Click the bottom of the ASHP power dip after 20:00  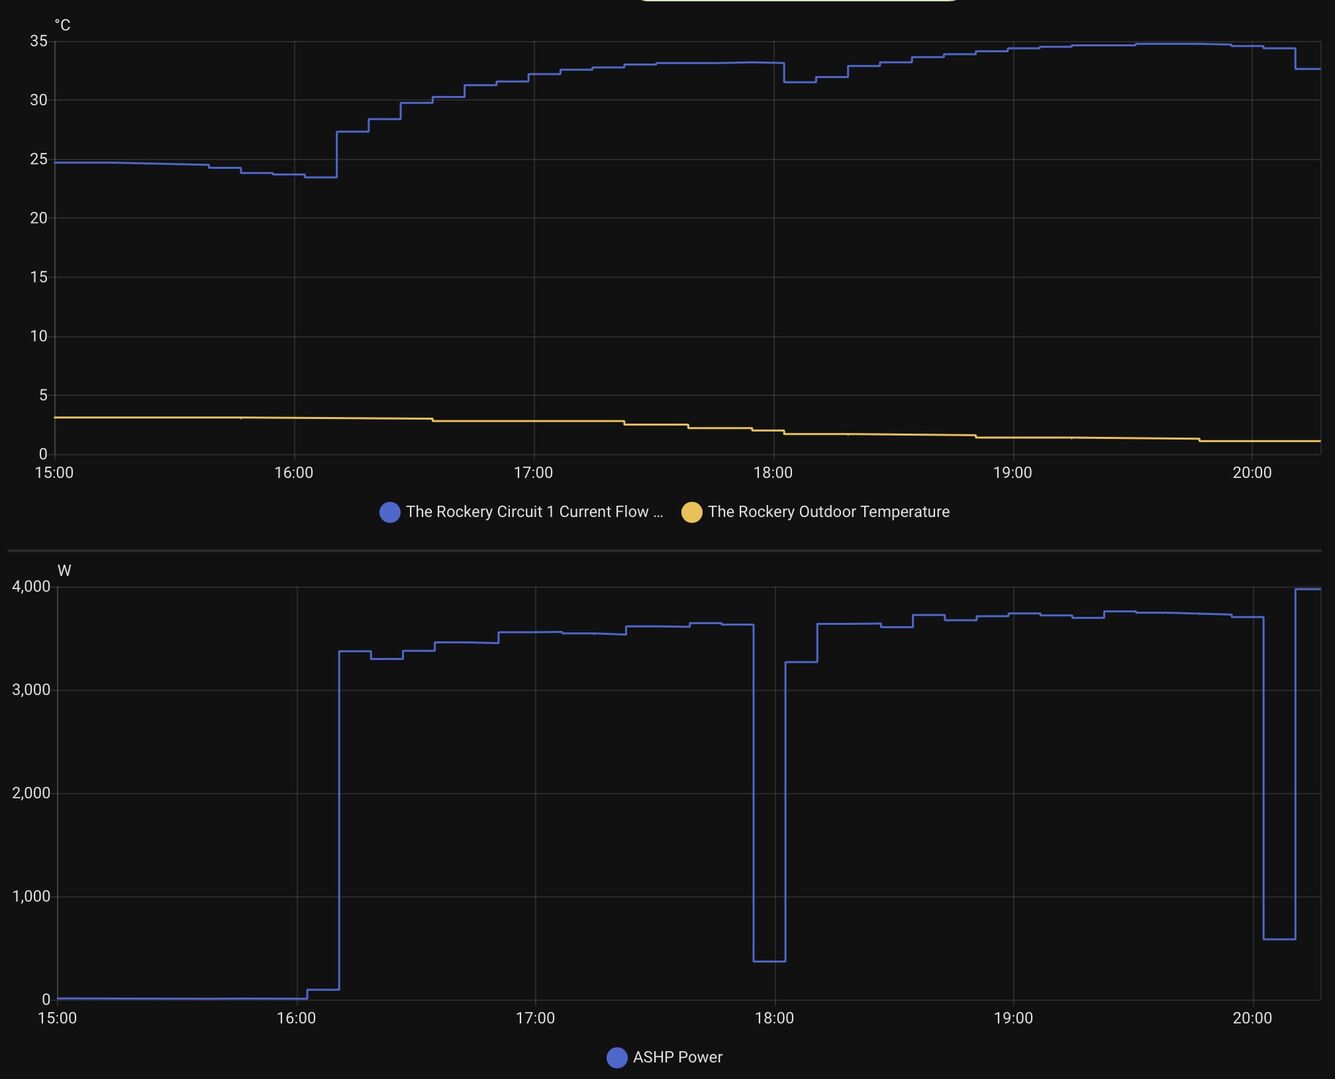(1279, 939)
